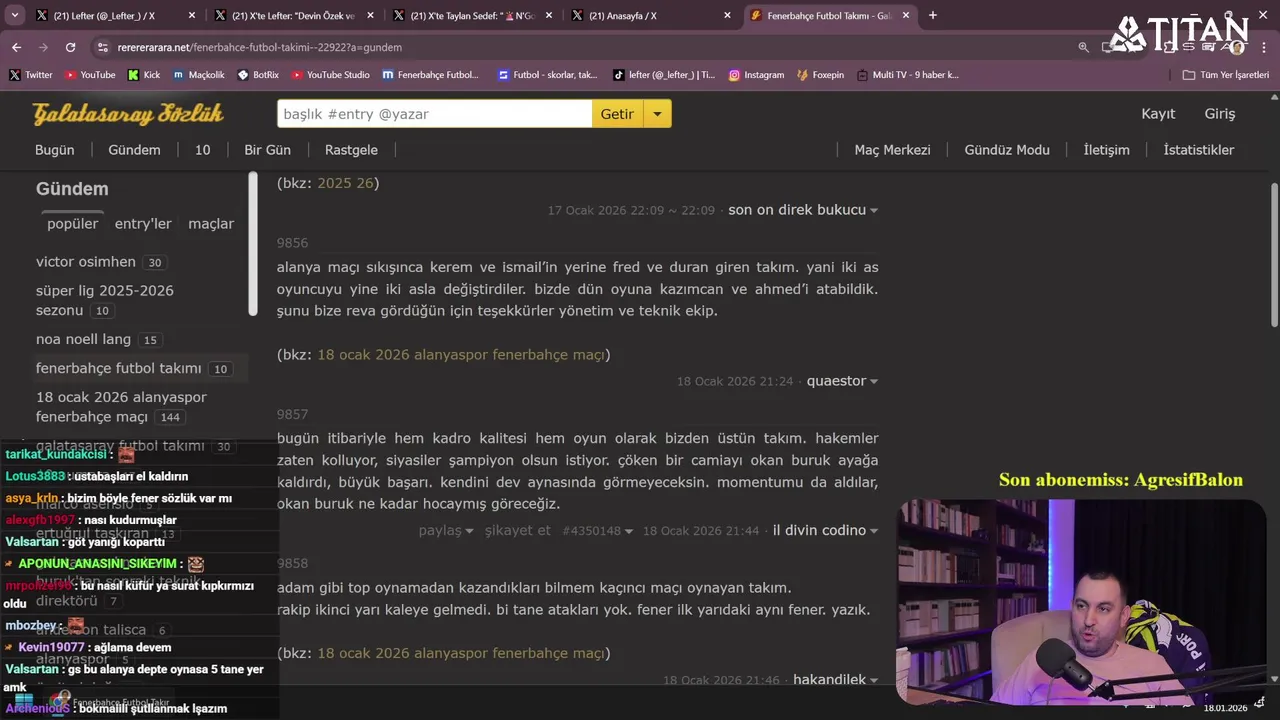Focus the başlık #entry @yazar search box
This screenshot has width=1280, height=720.
point(434,114)
